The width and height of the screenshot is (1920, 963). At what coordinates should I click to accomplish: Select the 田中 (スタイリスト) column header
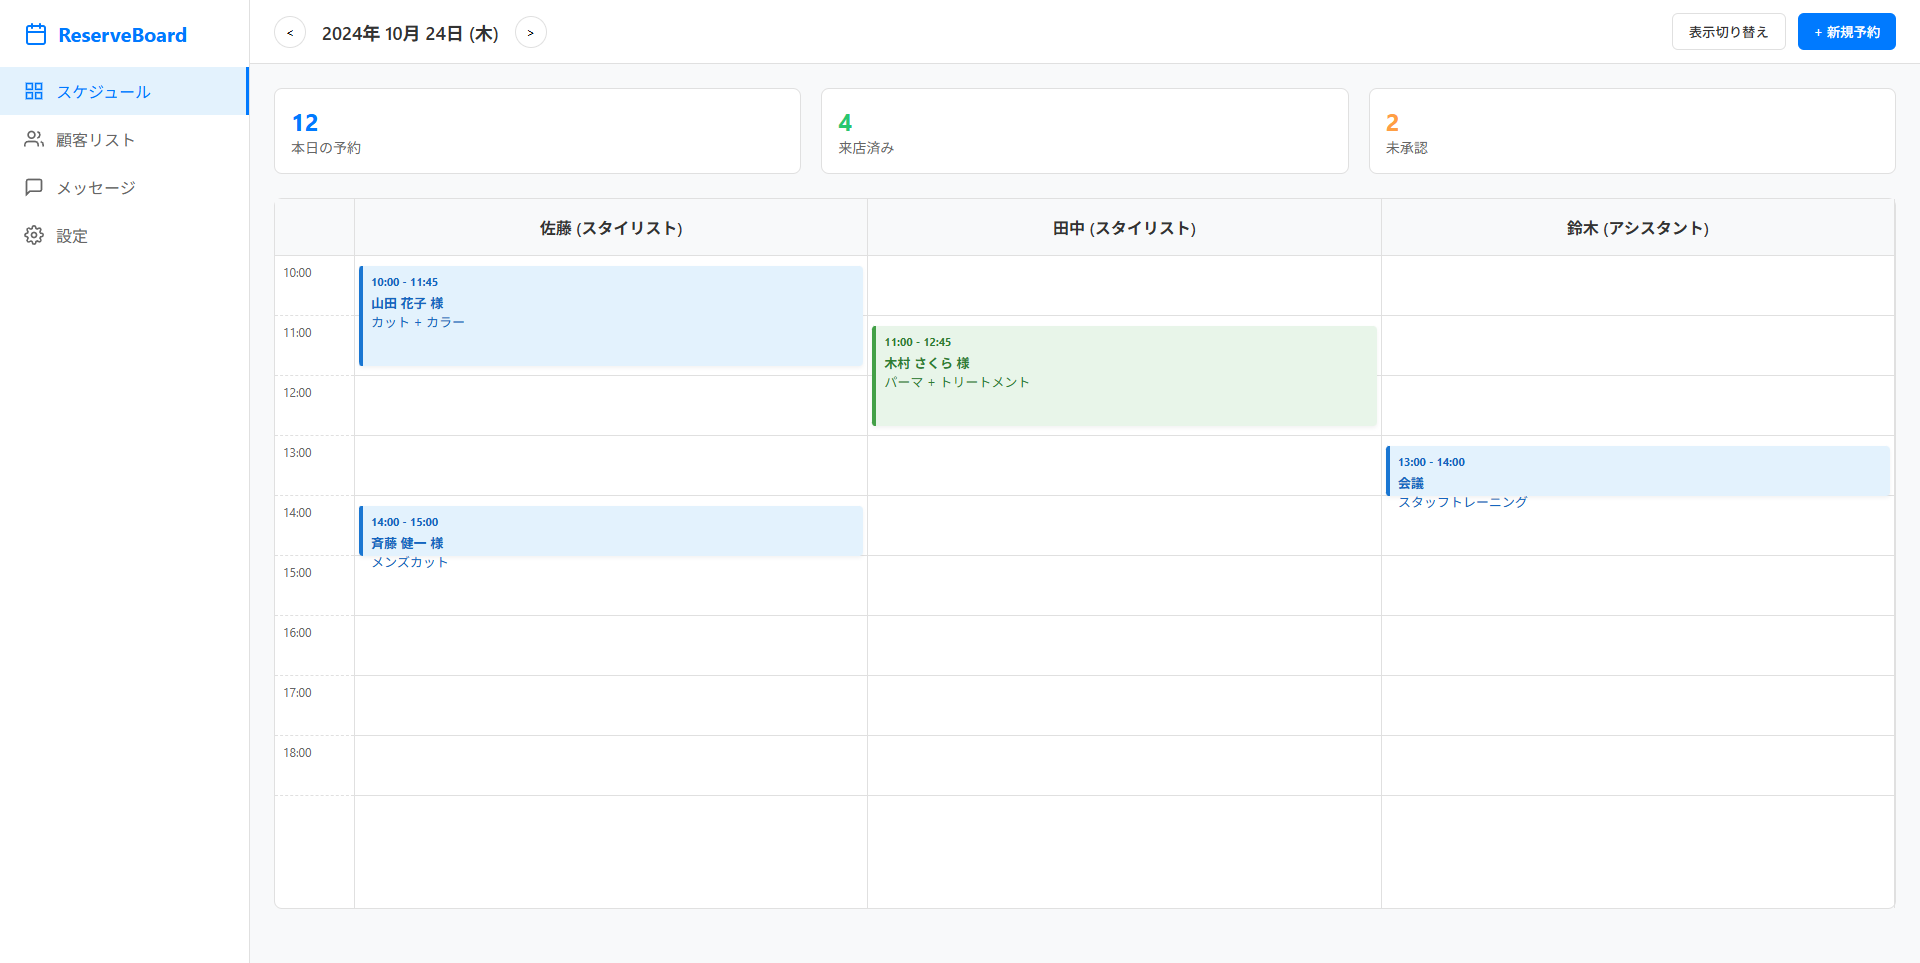[x=1124, y=228]
